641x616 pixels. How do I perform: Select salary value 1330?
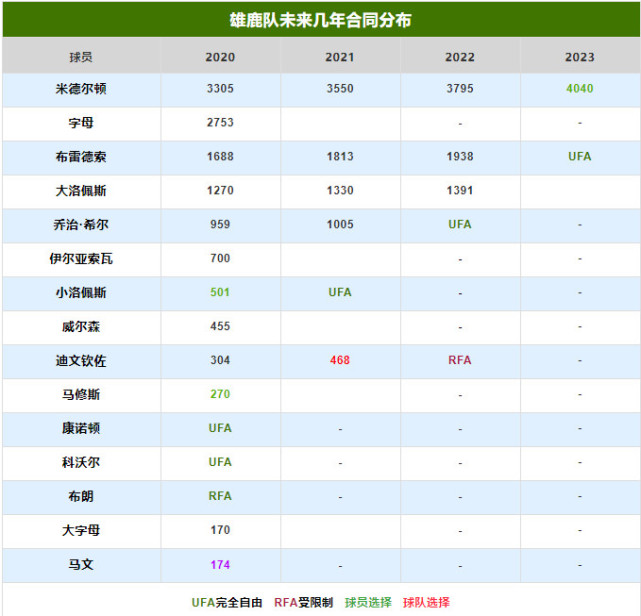340,190
